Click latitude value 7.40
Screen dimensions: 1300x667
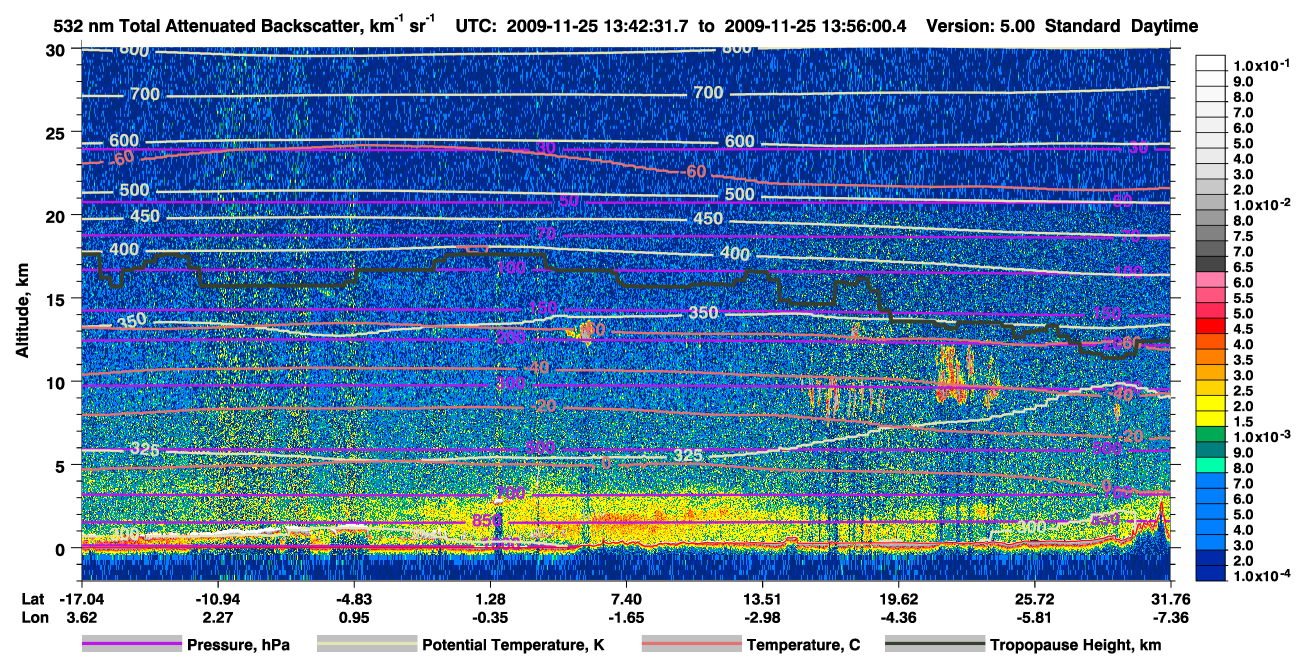click(x=626, y=599)
